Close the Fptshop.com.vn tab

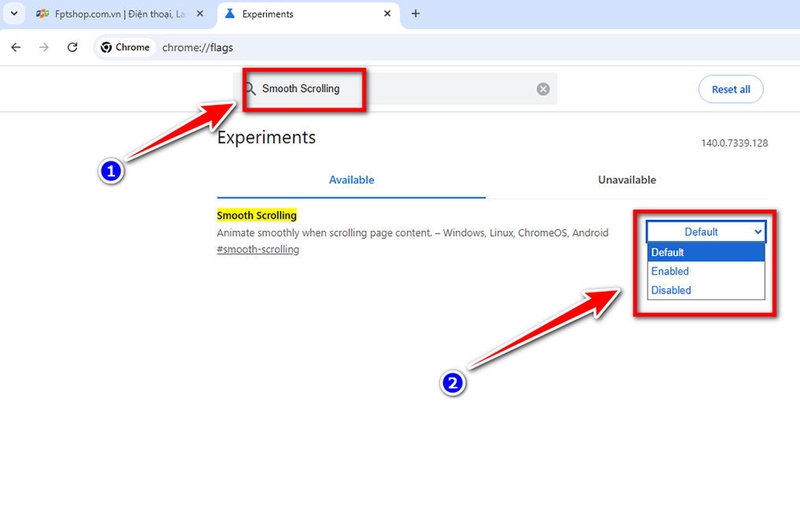click(x=200, y=14)
